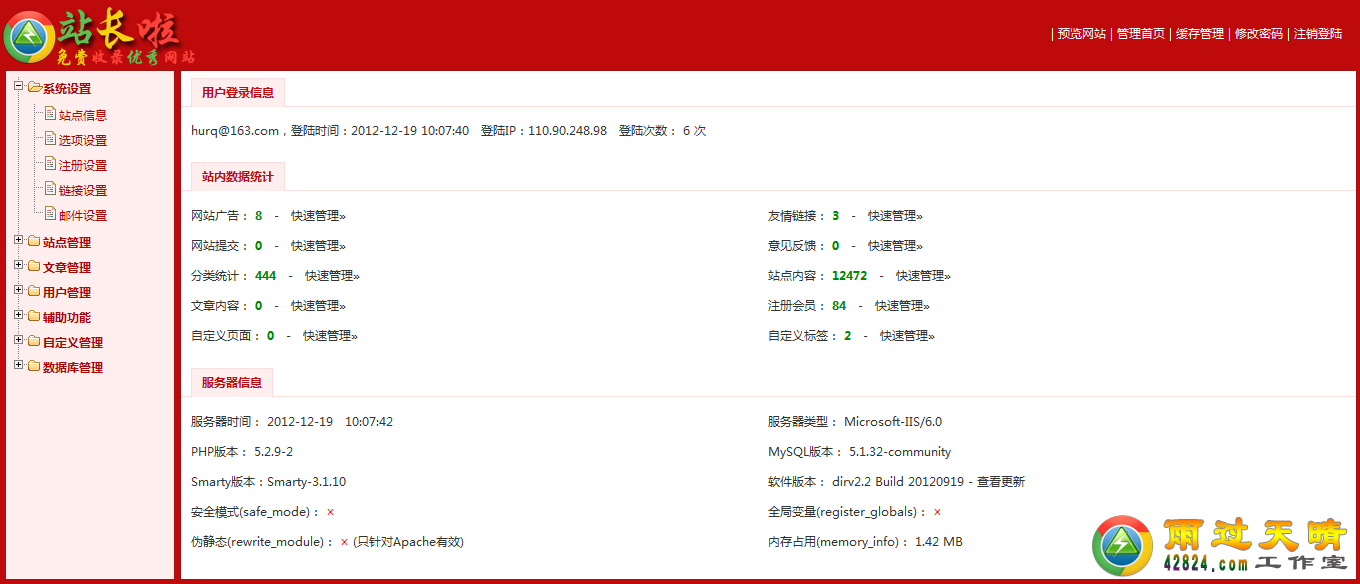Click the 辅助功能 tree label

pos(67,317)
